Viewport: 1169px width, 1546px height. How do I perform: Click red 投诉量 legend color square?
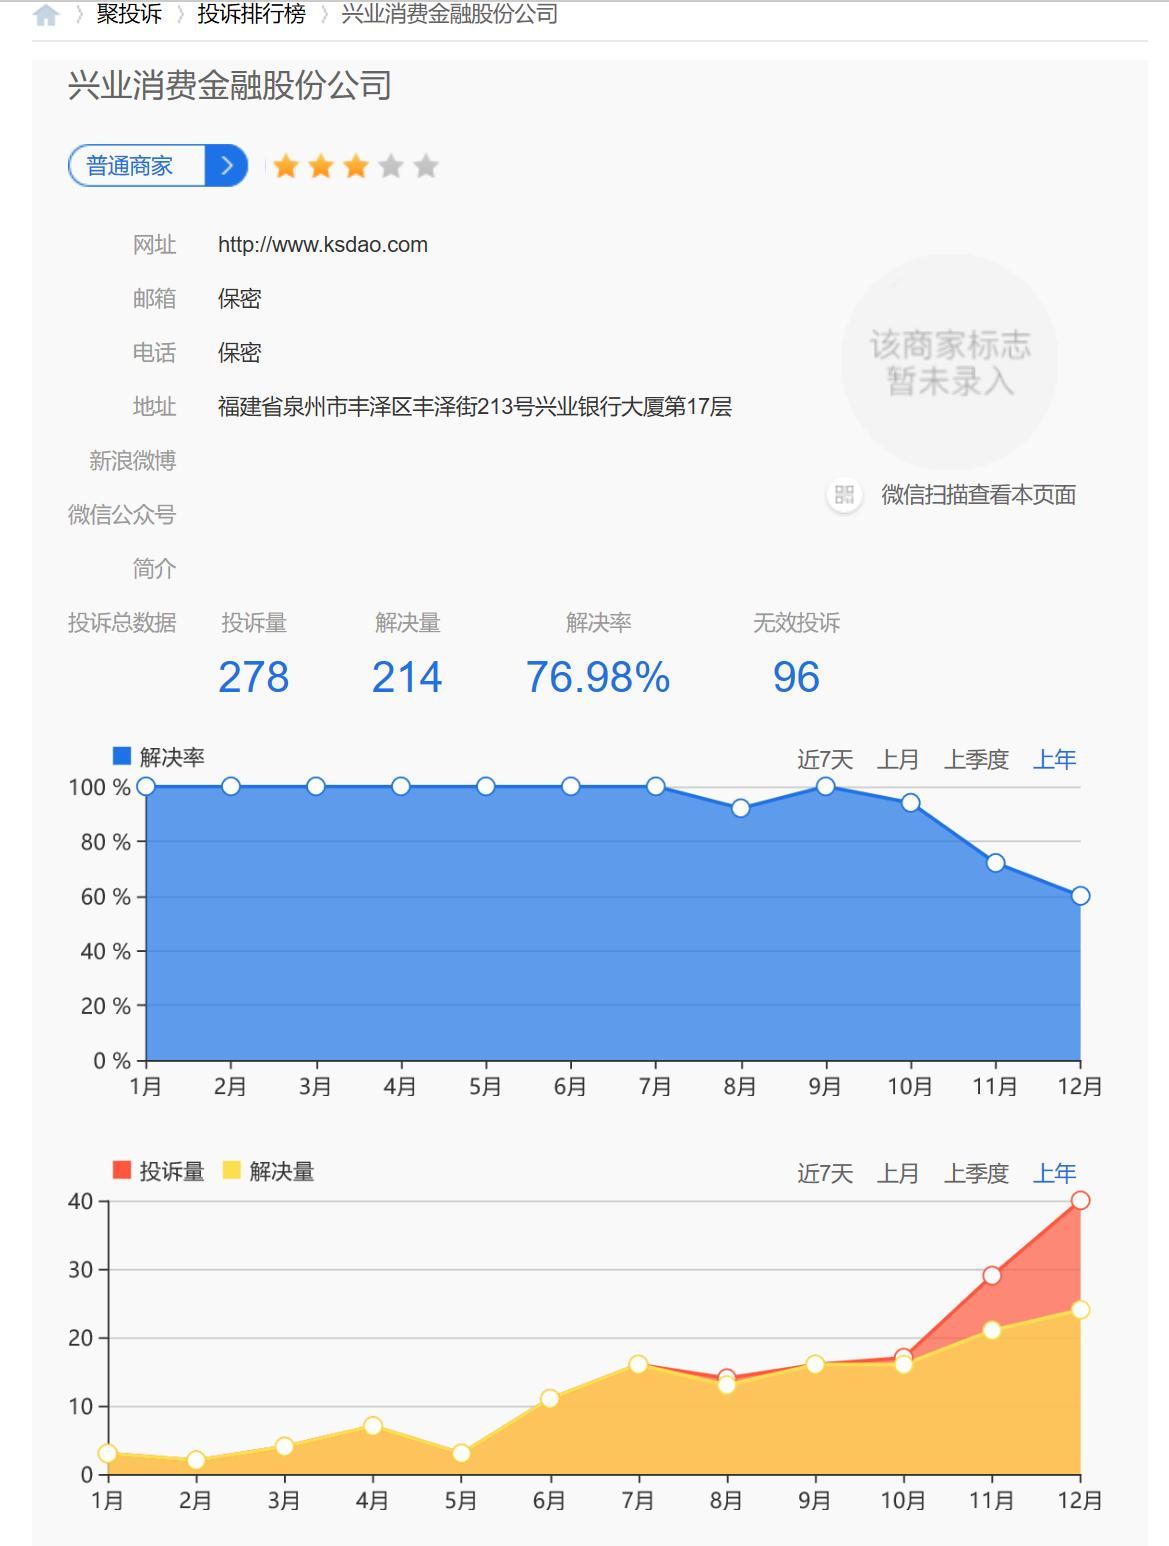coord(122,1170)
